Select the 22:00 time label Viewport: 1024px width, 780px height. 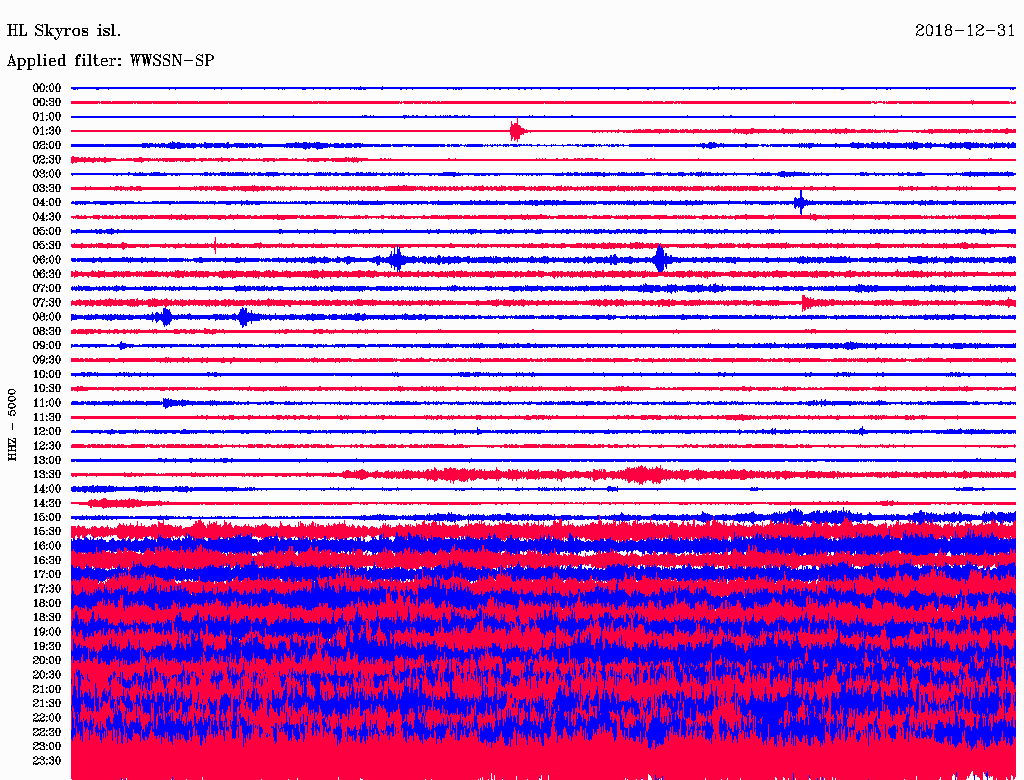[x=47, y=717]
